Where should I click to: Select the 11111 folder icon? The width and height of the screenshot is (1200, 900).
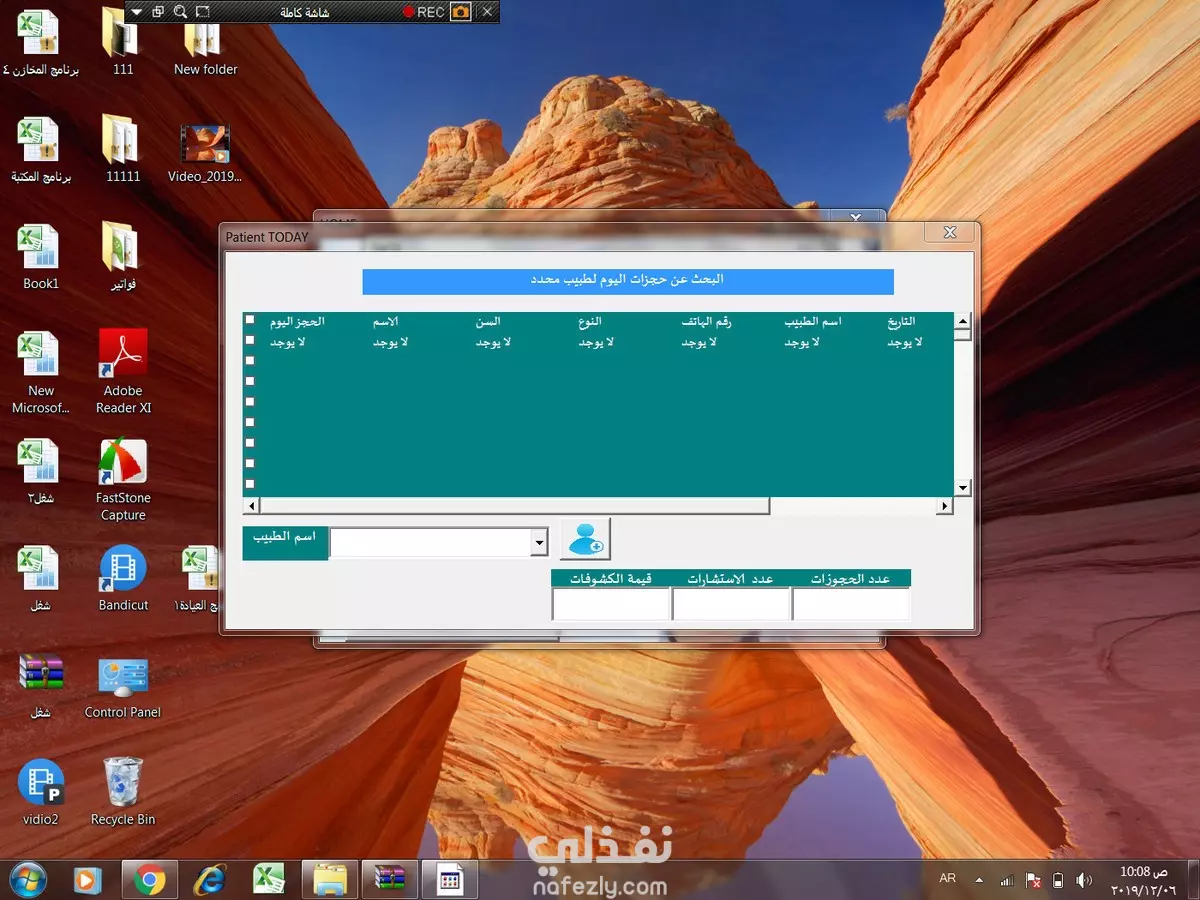(x=123, y=150)
